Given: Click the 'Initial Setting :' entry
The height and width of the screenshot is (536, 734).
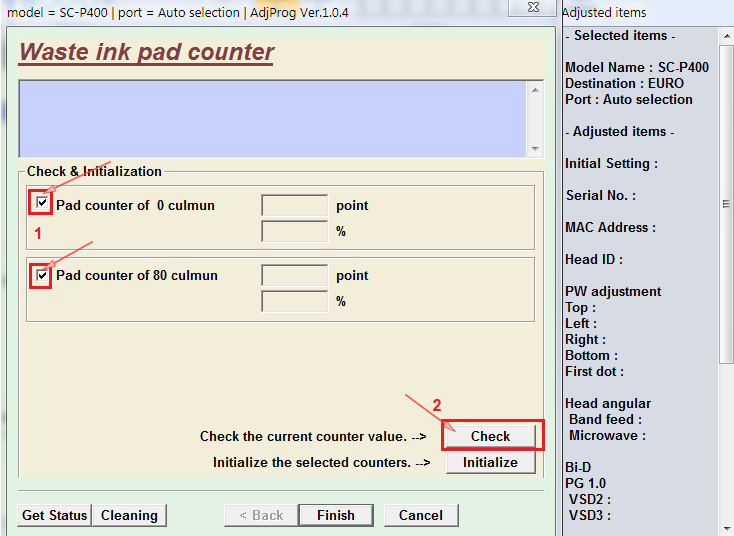Looking at the screenshot, I should (611, 163).
